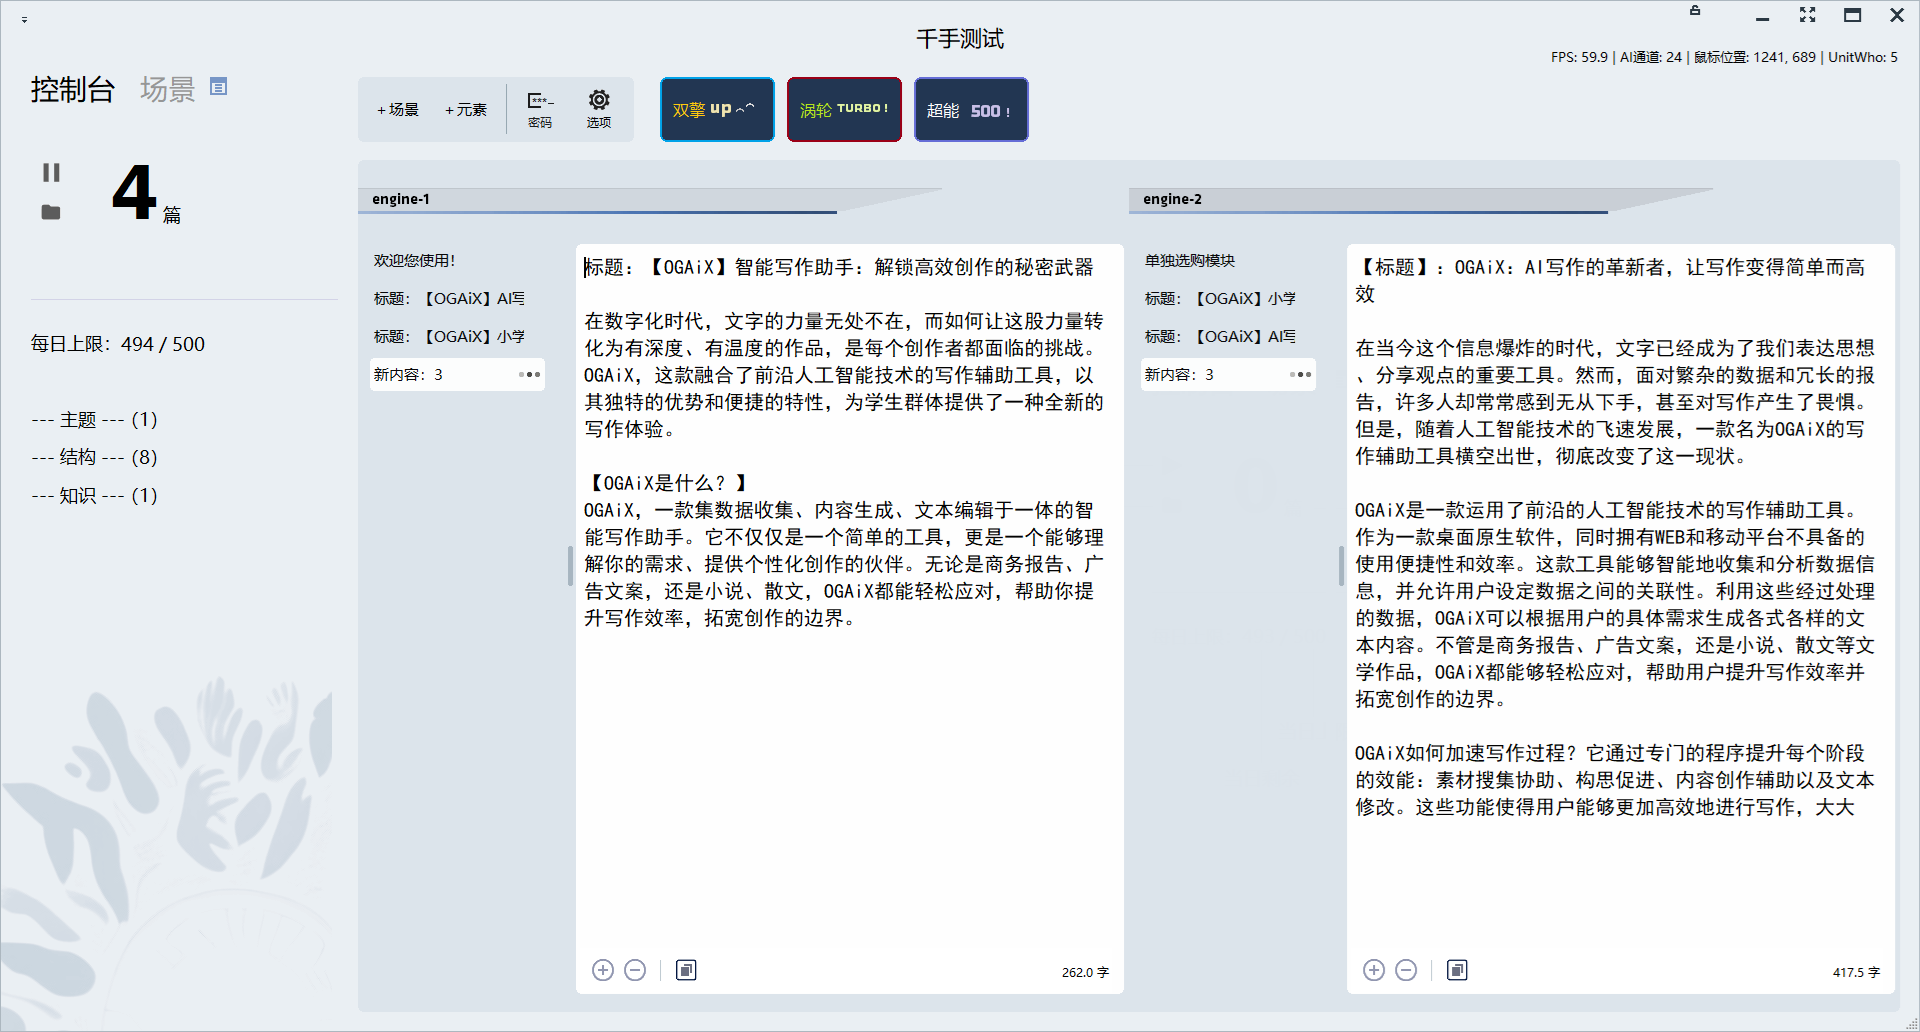Click the pause icon in control panel
Viewport: 1920px width, 1032px height.
[51, 173]
